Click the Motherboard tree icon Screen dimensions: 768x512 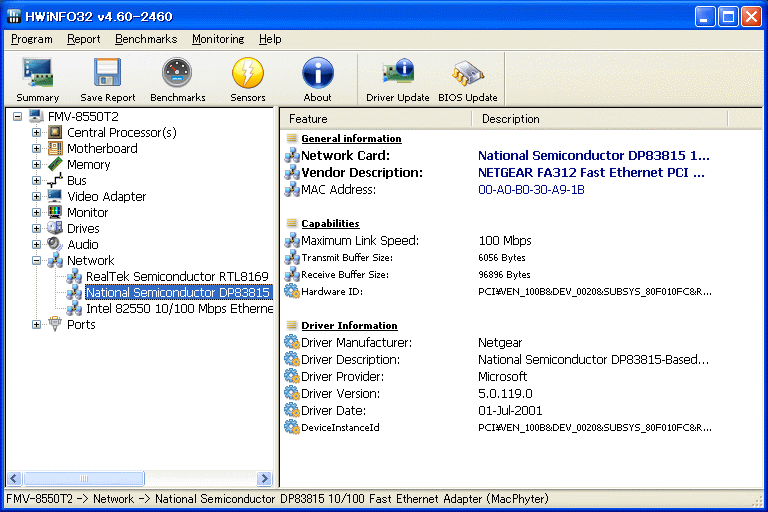pyautogui.click(x=55, y=148)
